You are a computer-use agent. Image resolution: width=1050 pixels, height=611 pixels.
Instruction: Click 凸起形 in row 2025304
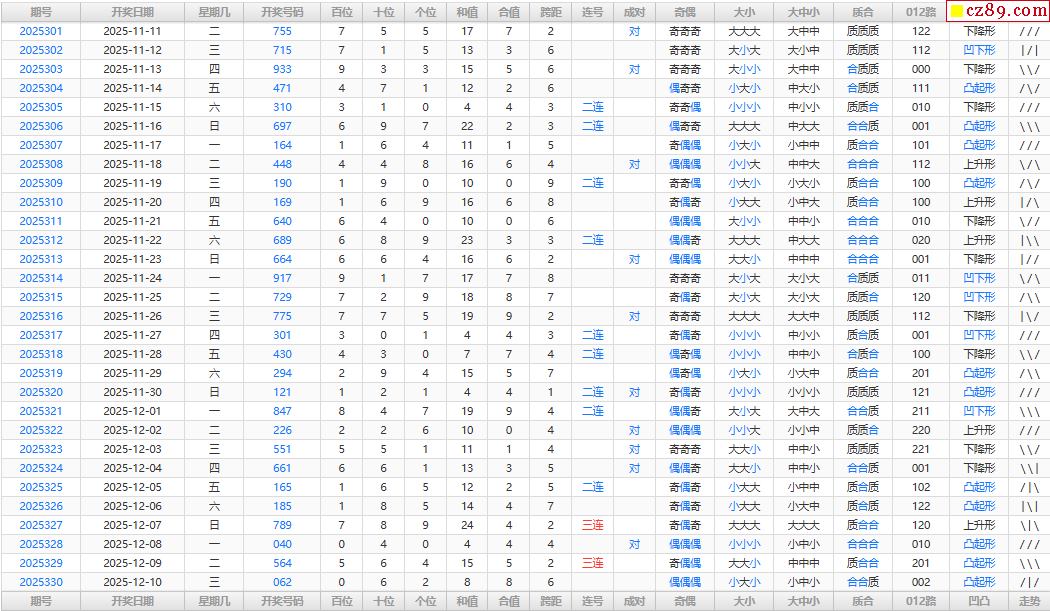pos(979,88)
